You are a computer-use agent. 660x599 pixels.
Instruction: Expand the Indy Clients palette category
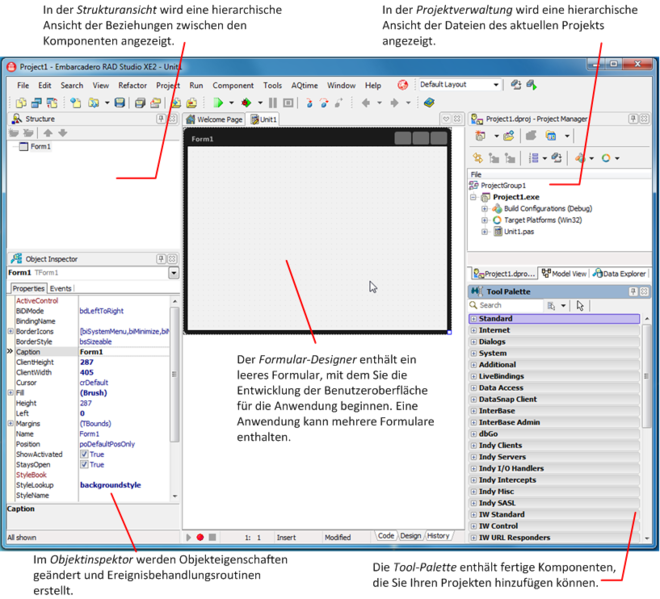pos(474,445)
